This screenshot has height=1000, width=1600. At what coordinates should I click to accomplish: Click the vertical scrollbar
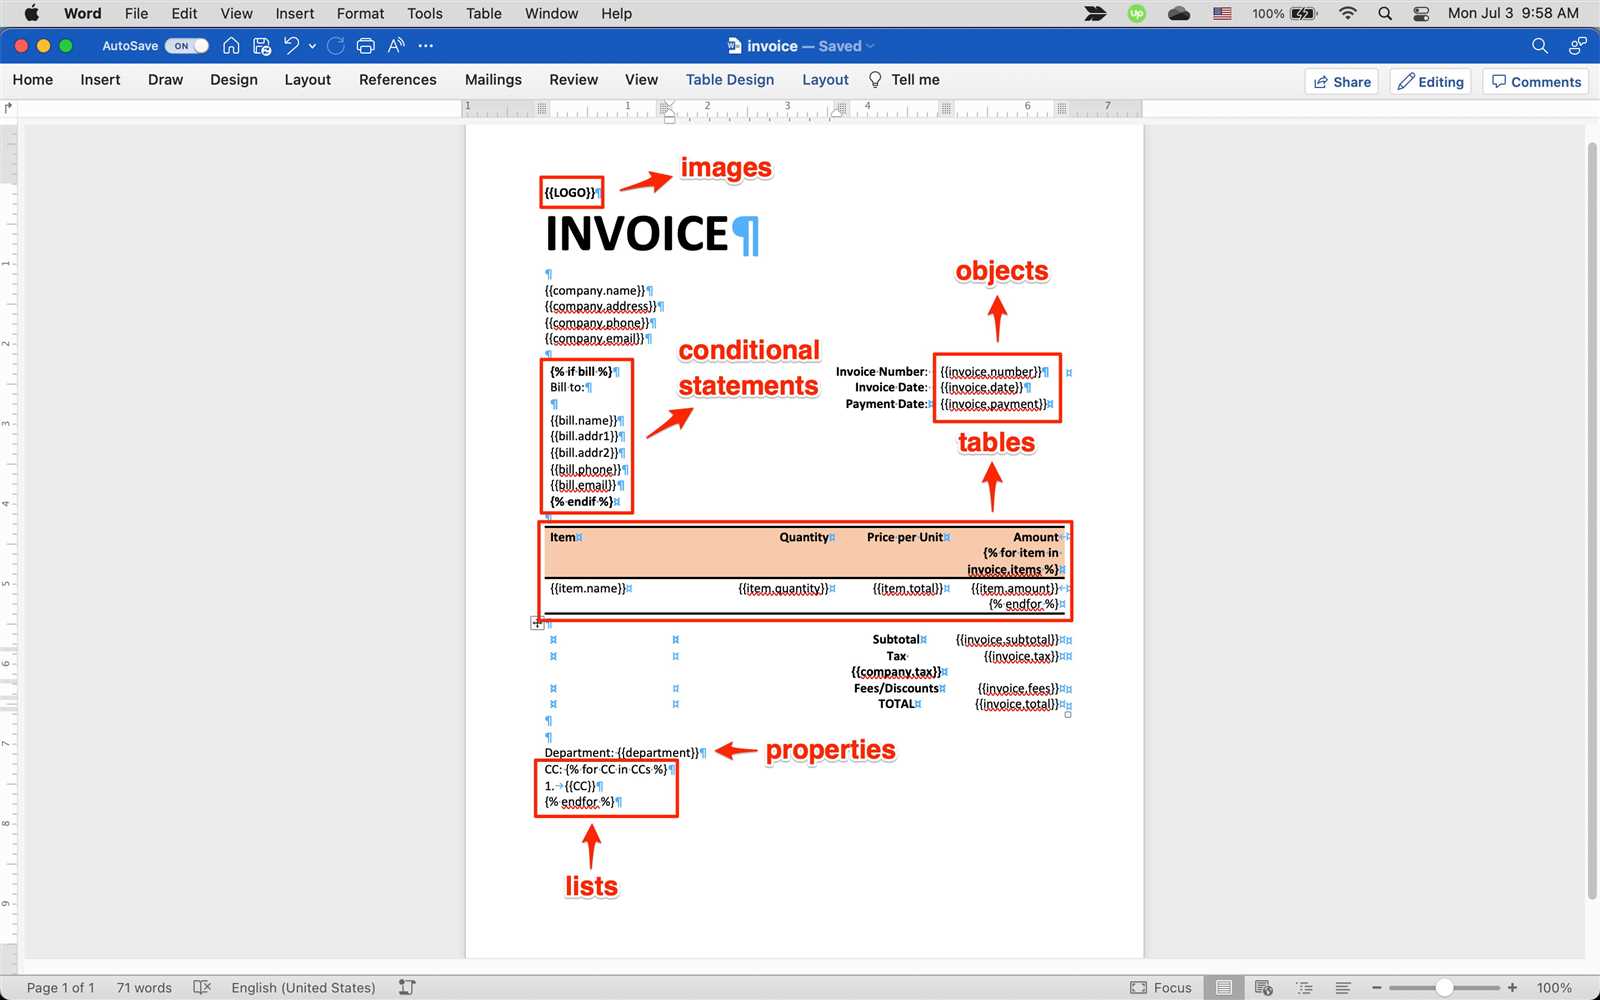click(1592, 520)
